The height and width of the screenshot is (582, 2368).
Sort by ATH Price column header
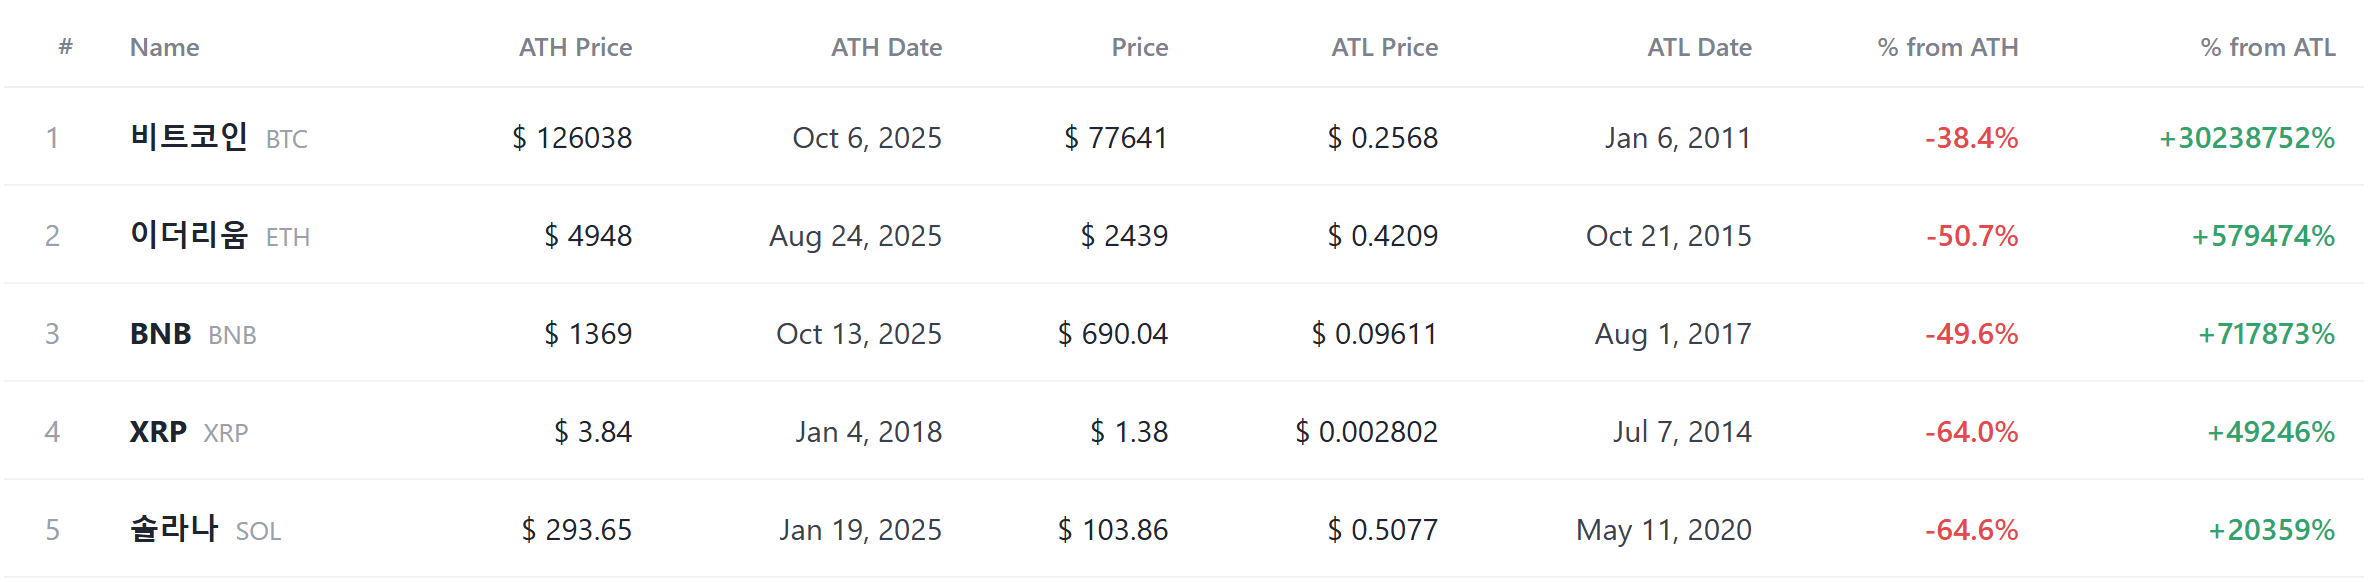pyautogui.click(x=575, y=47)
